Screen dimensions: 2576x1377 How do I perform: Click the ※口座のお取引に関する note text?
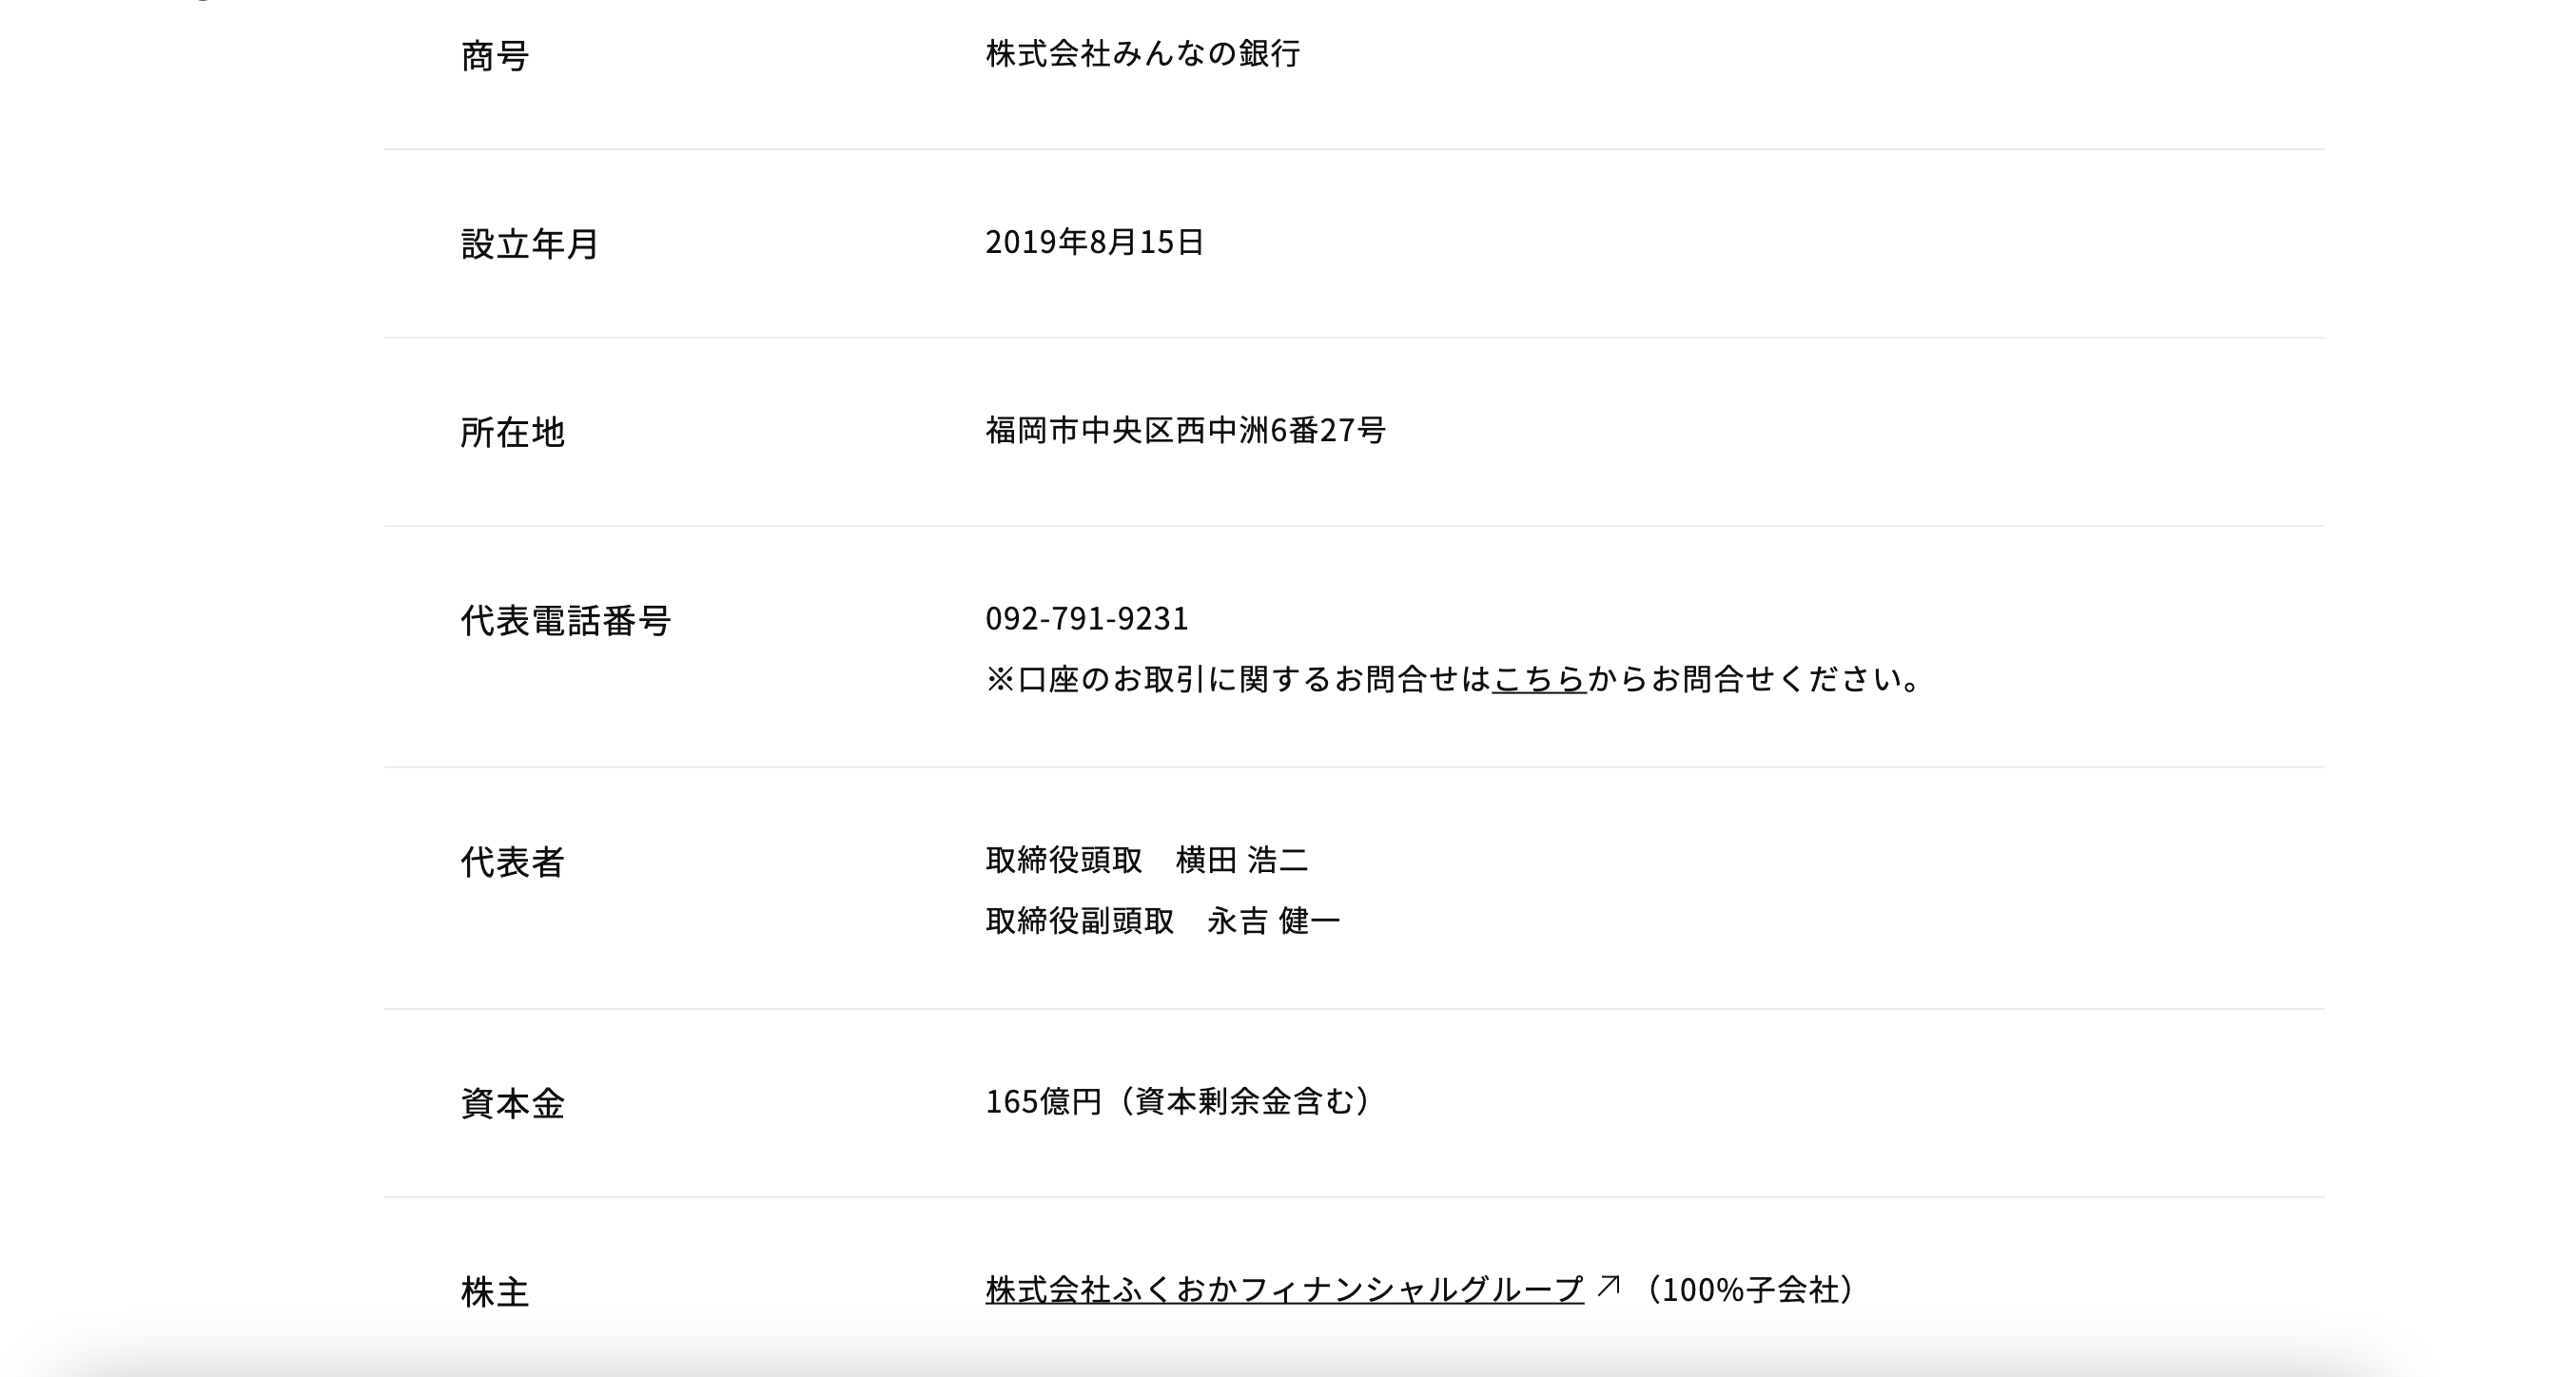tap(1238, 679)
